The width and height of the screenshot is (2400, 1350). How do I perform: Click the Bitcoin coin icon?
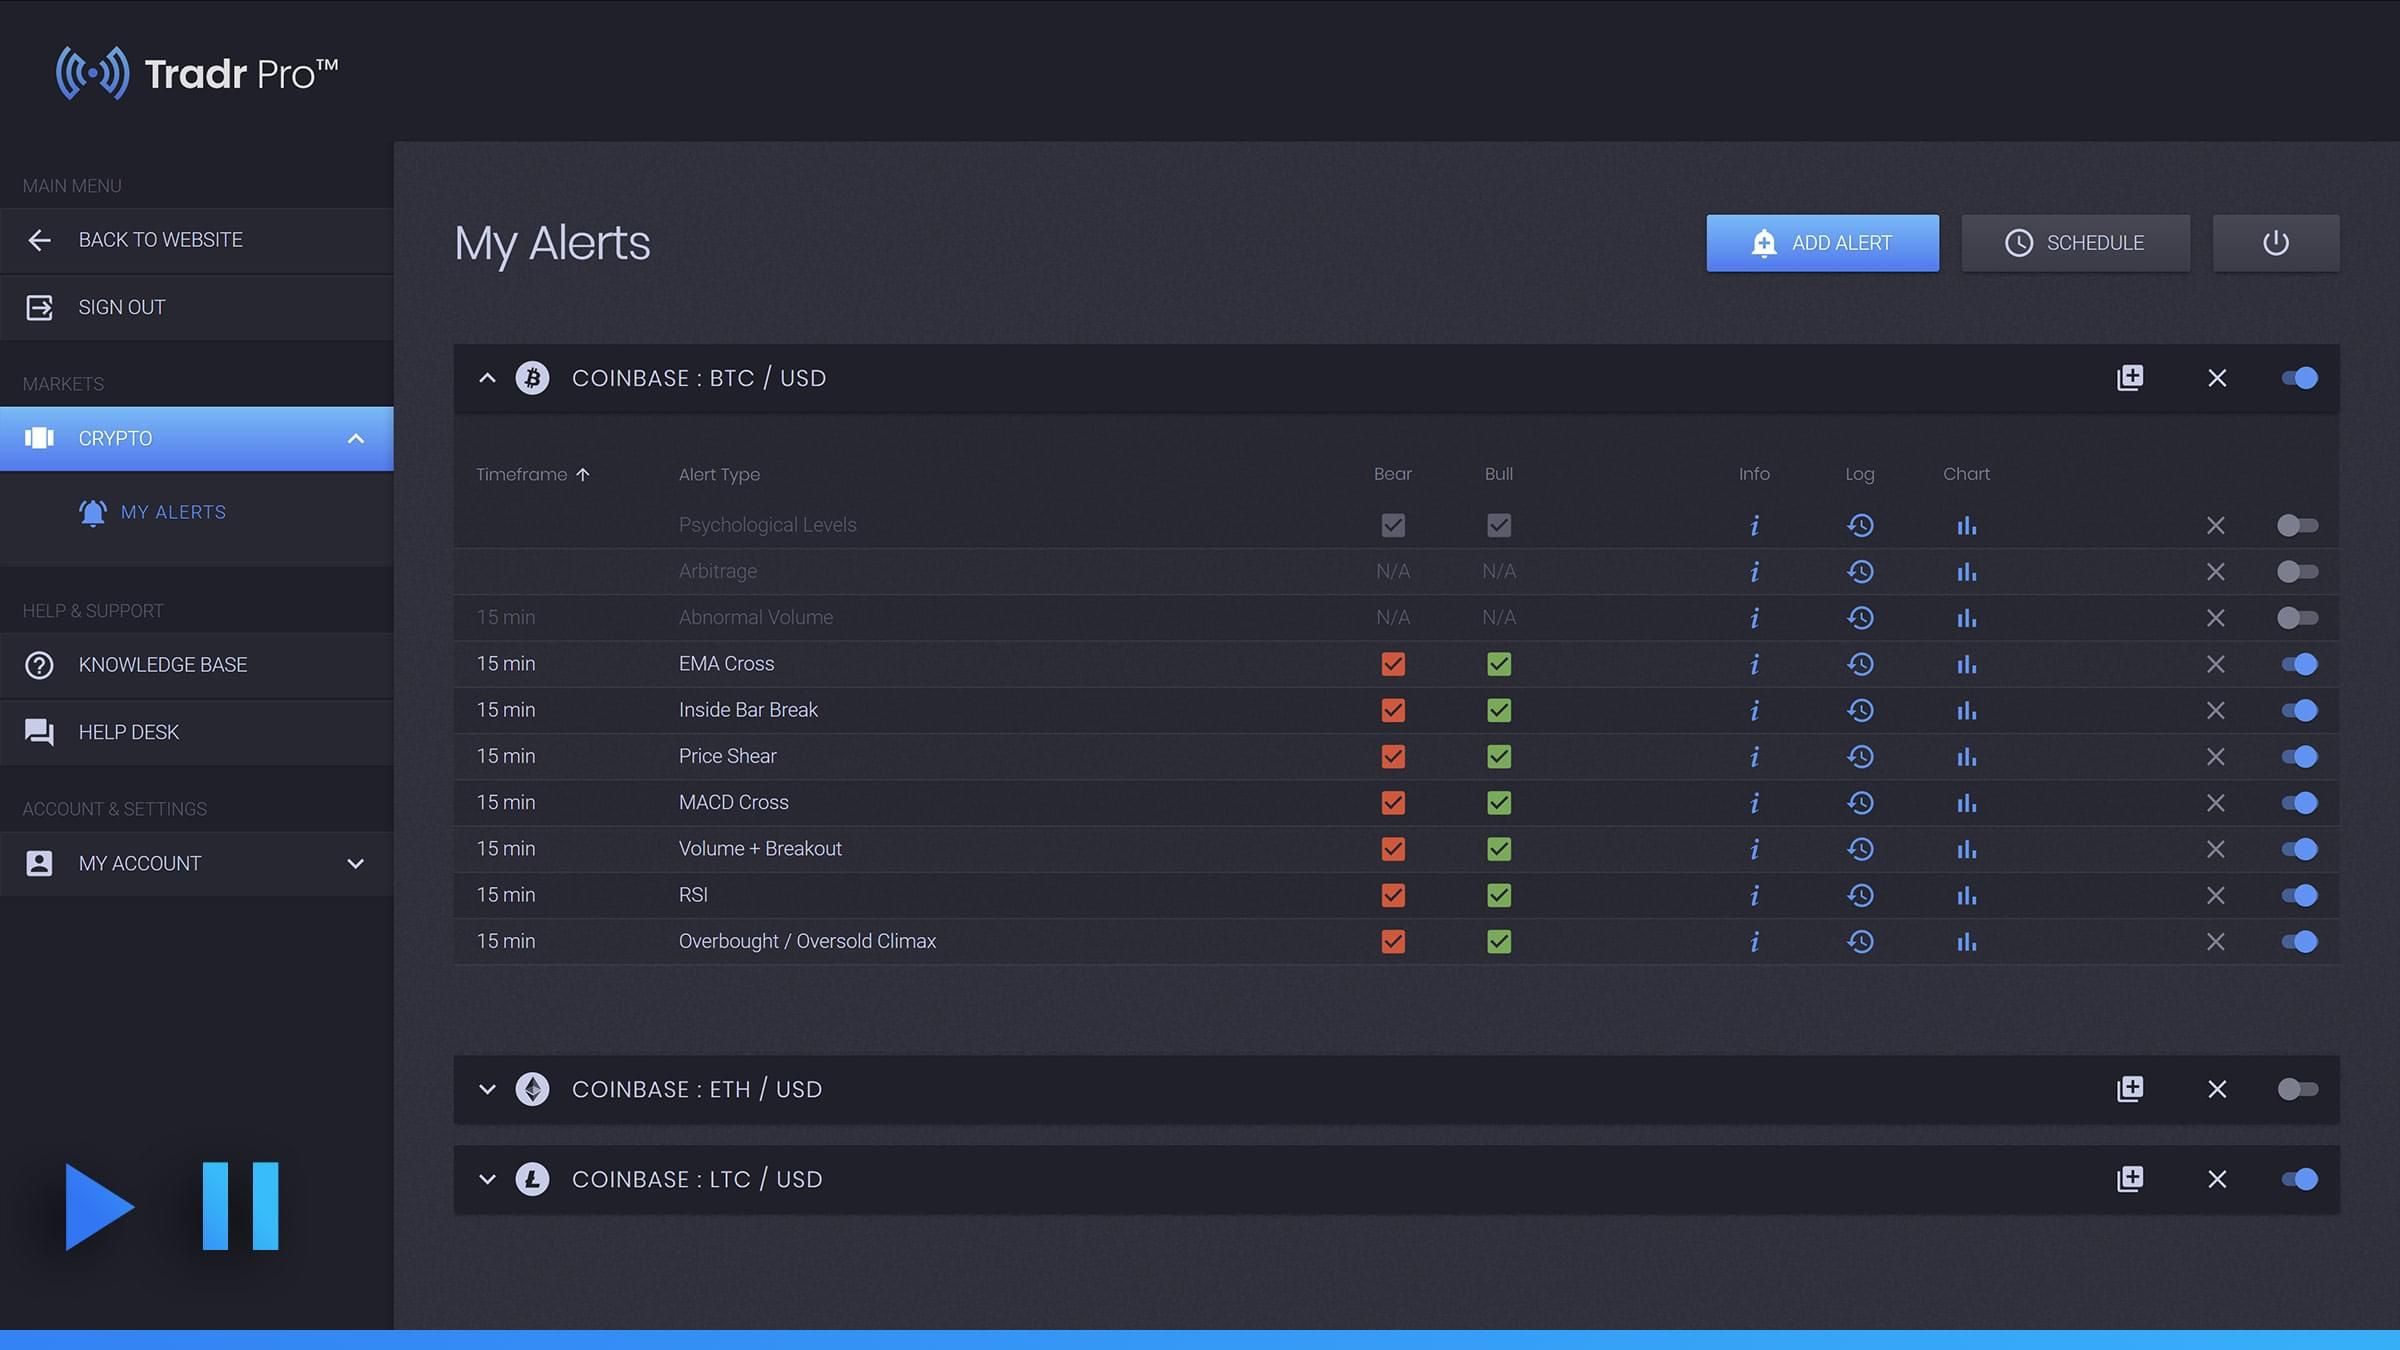pos(532,378)
